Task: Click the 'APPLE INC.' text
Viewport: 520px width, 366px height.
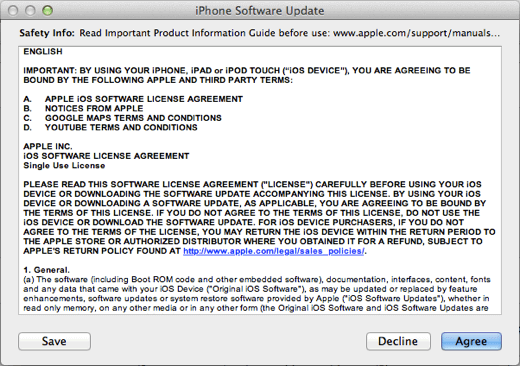Action: click(48, 146)
